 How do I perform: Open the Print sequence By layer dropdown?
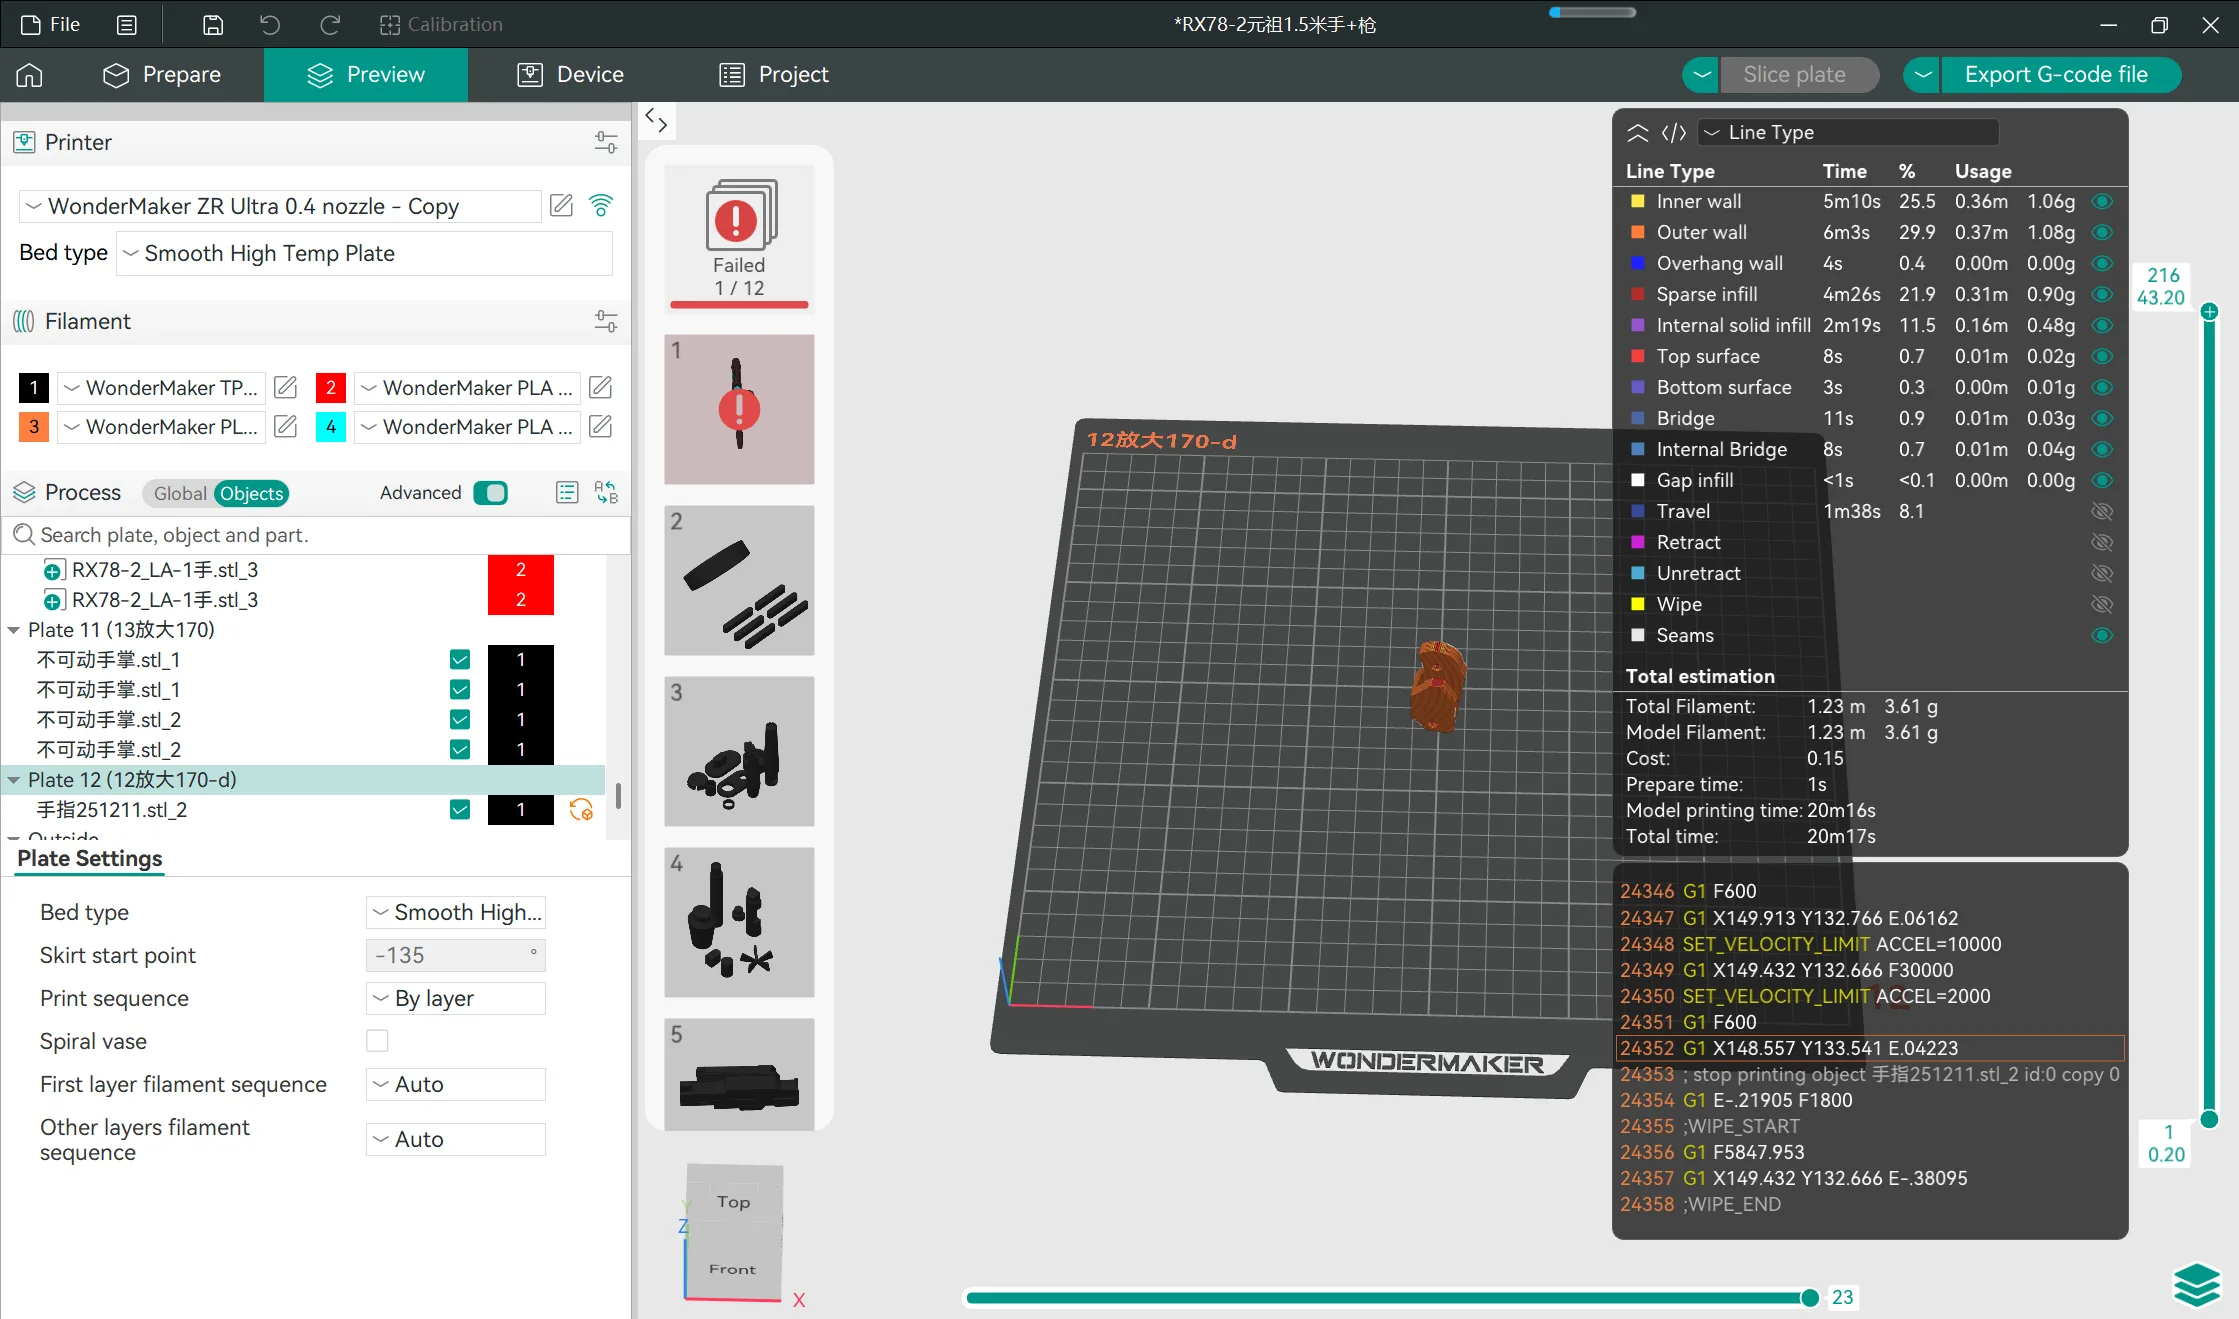456,998
